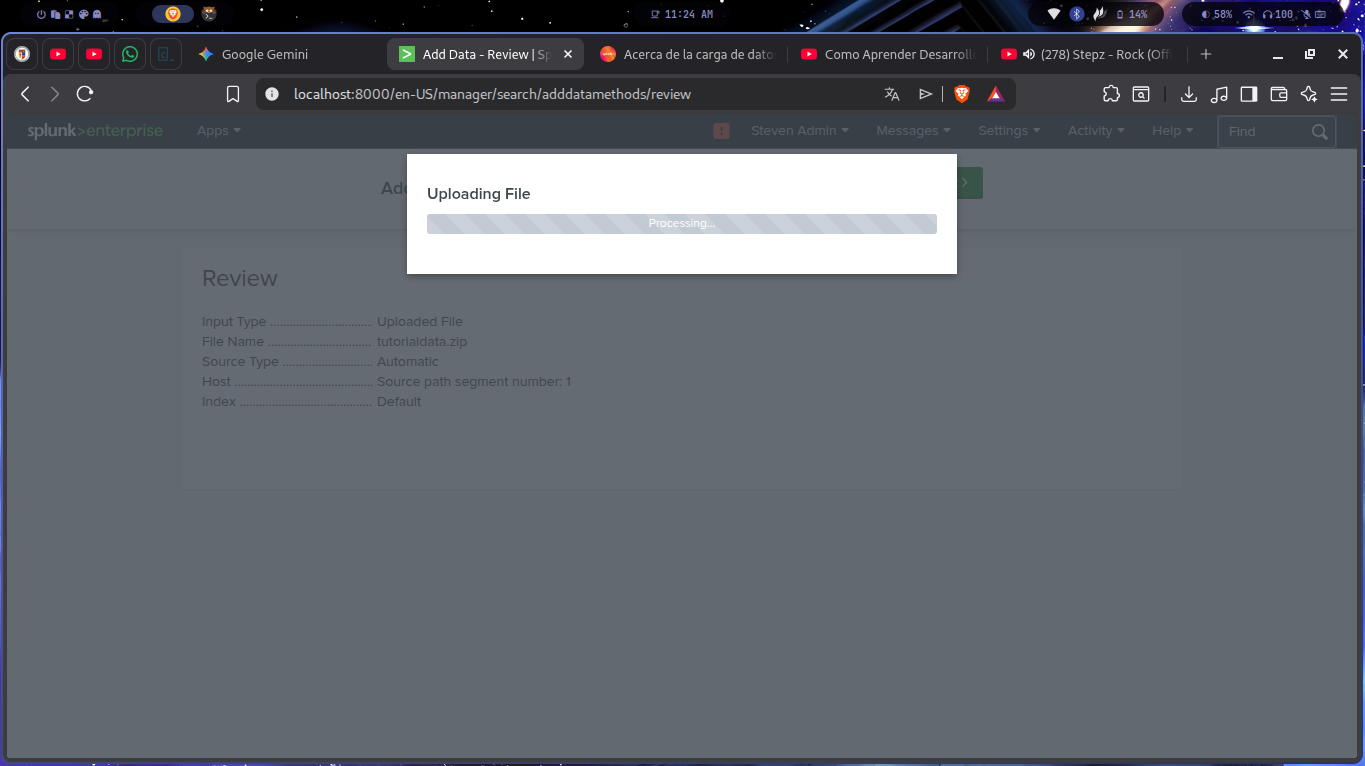Switch to the Google Gemini tab

[x=264, y=54]
